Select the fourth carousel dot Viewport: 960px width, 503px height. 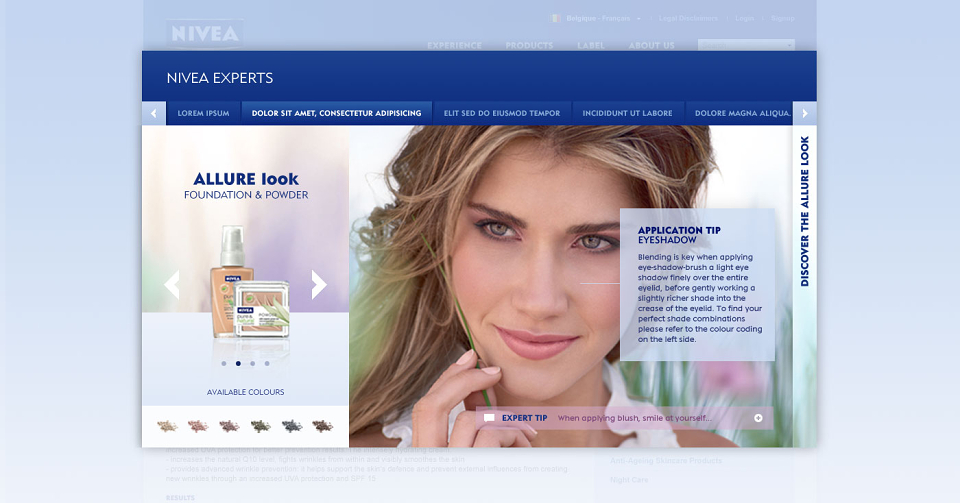[267, 363]
